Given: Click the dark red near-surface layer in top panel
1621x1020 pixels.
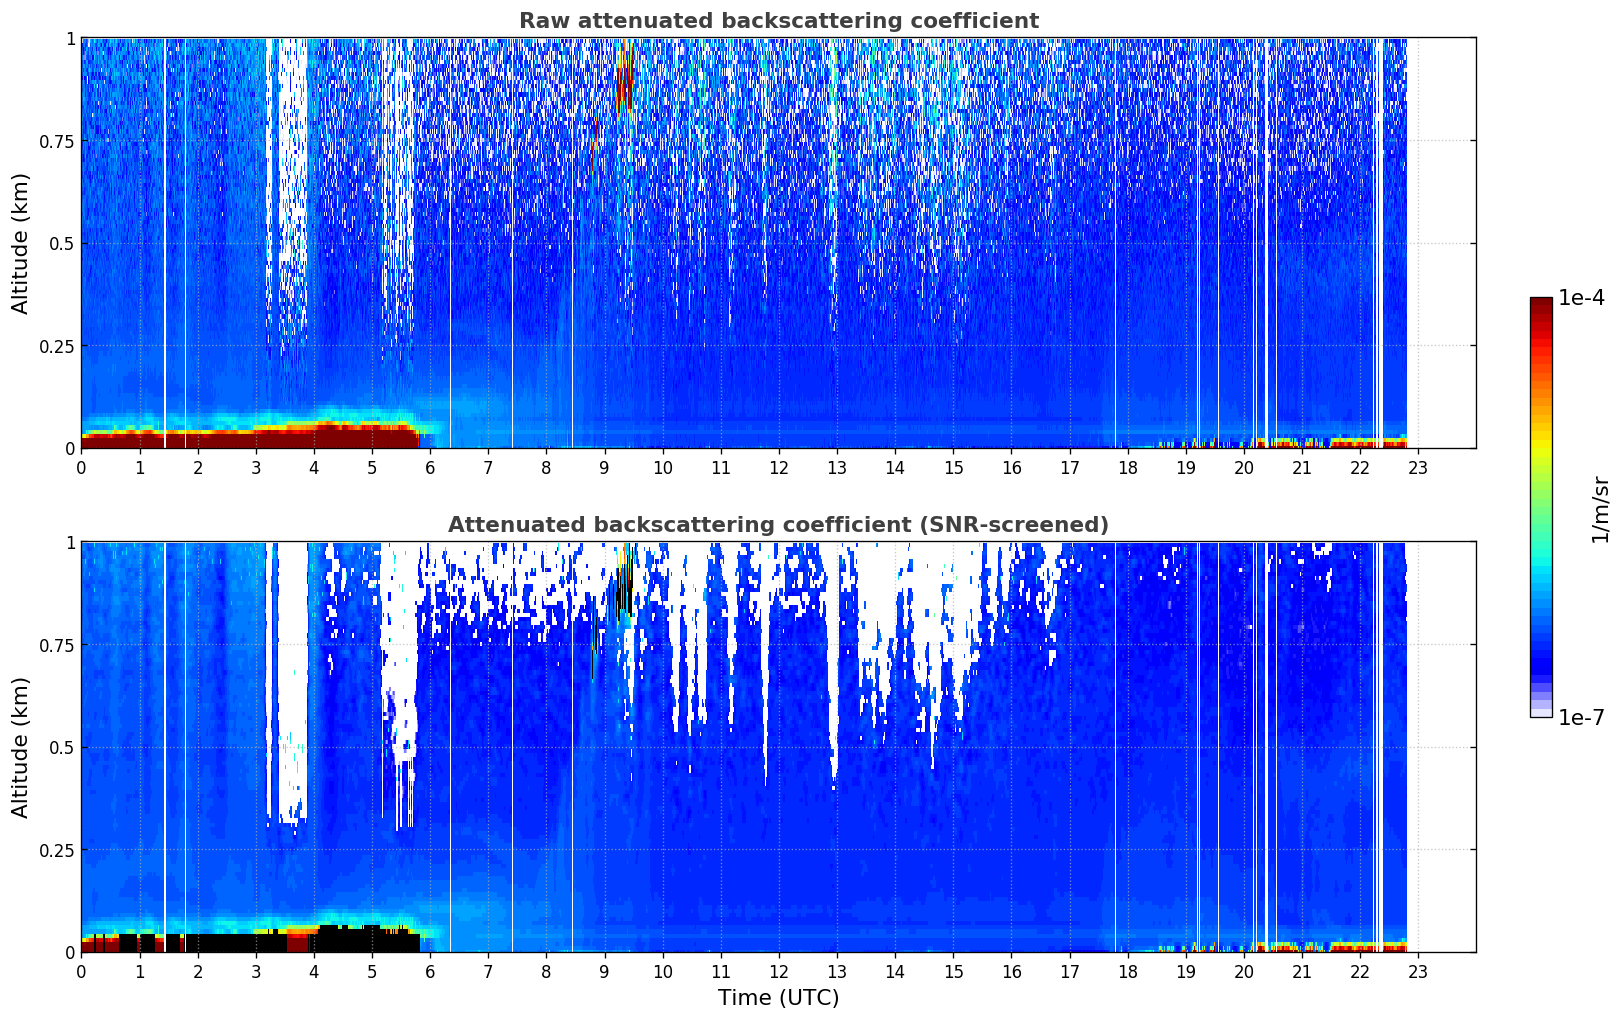Looking at the screenshot, I should tap(250, 439).
